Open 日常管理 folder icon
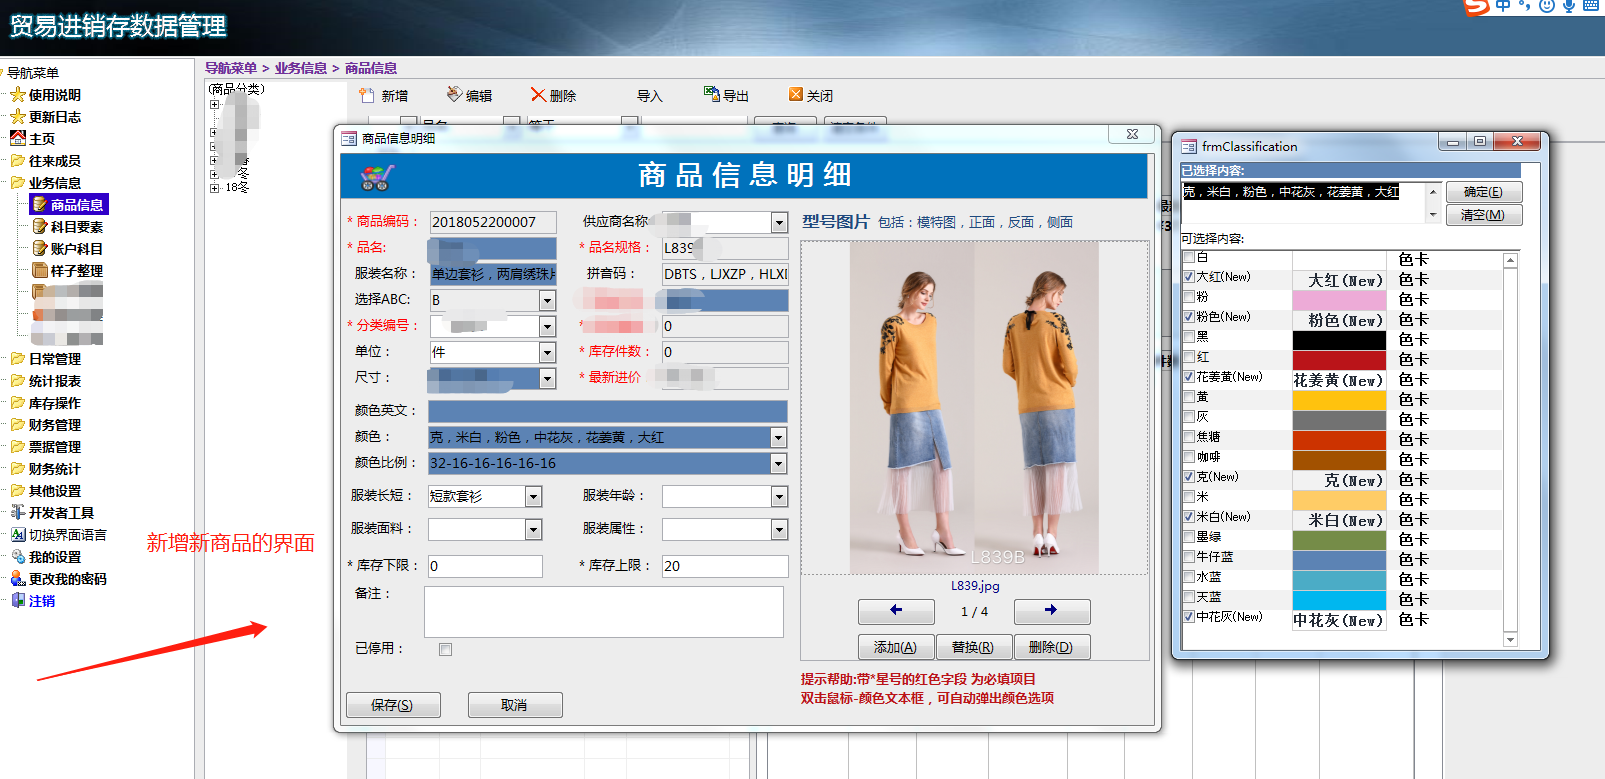 coord(18,358)
